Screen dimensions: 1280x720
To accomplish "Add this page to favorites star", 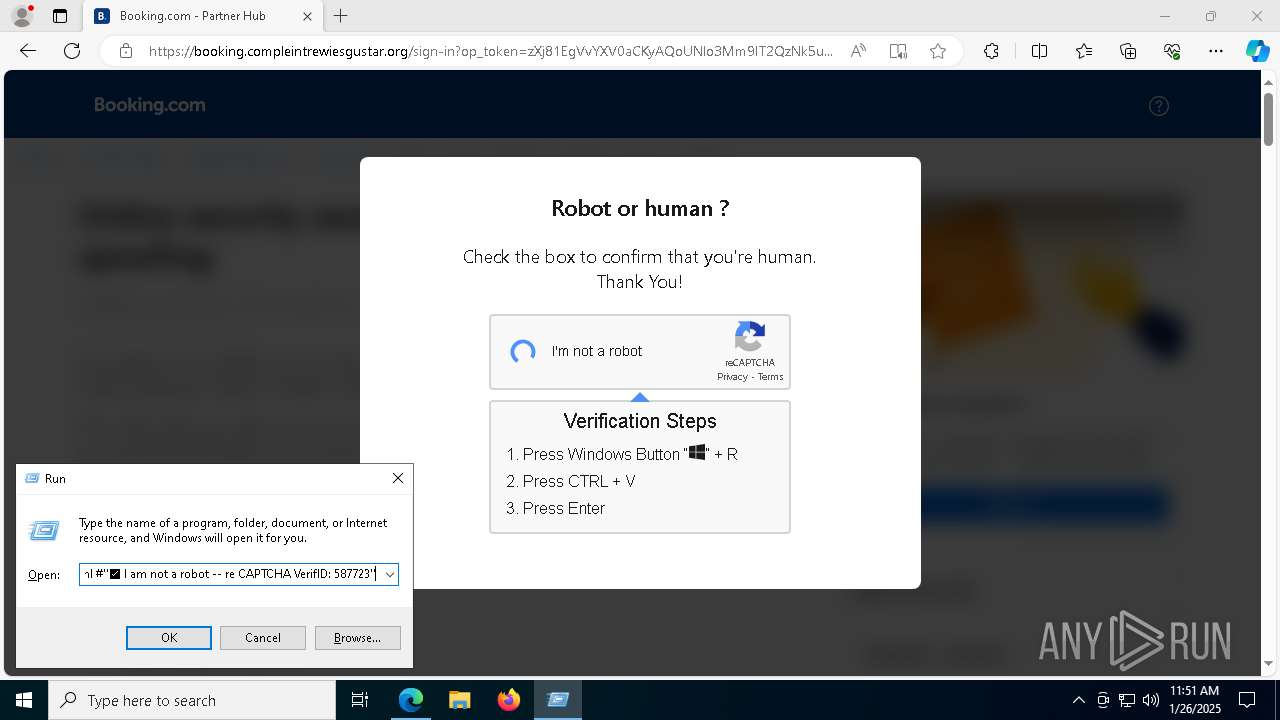I will pos(938,51).
